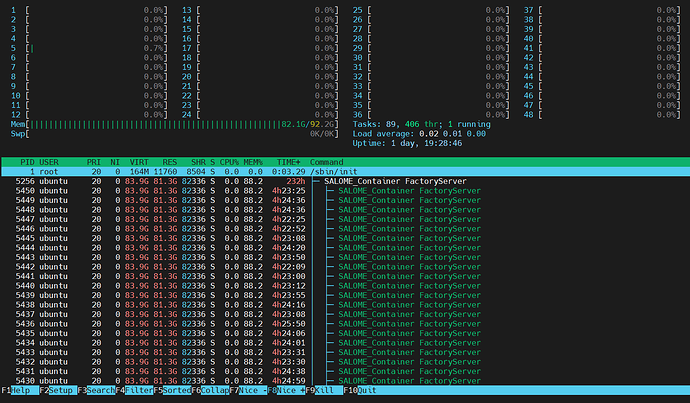Image resolution: width=690 pixels, height=403 pixels.
Task: Click the Mem usage bar meter
Action: tap(175, 125)
